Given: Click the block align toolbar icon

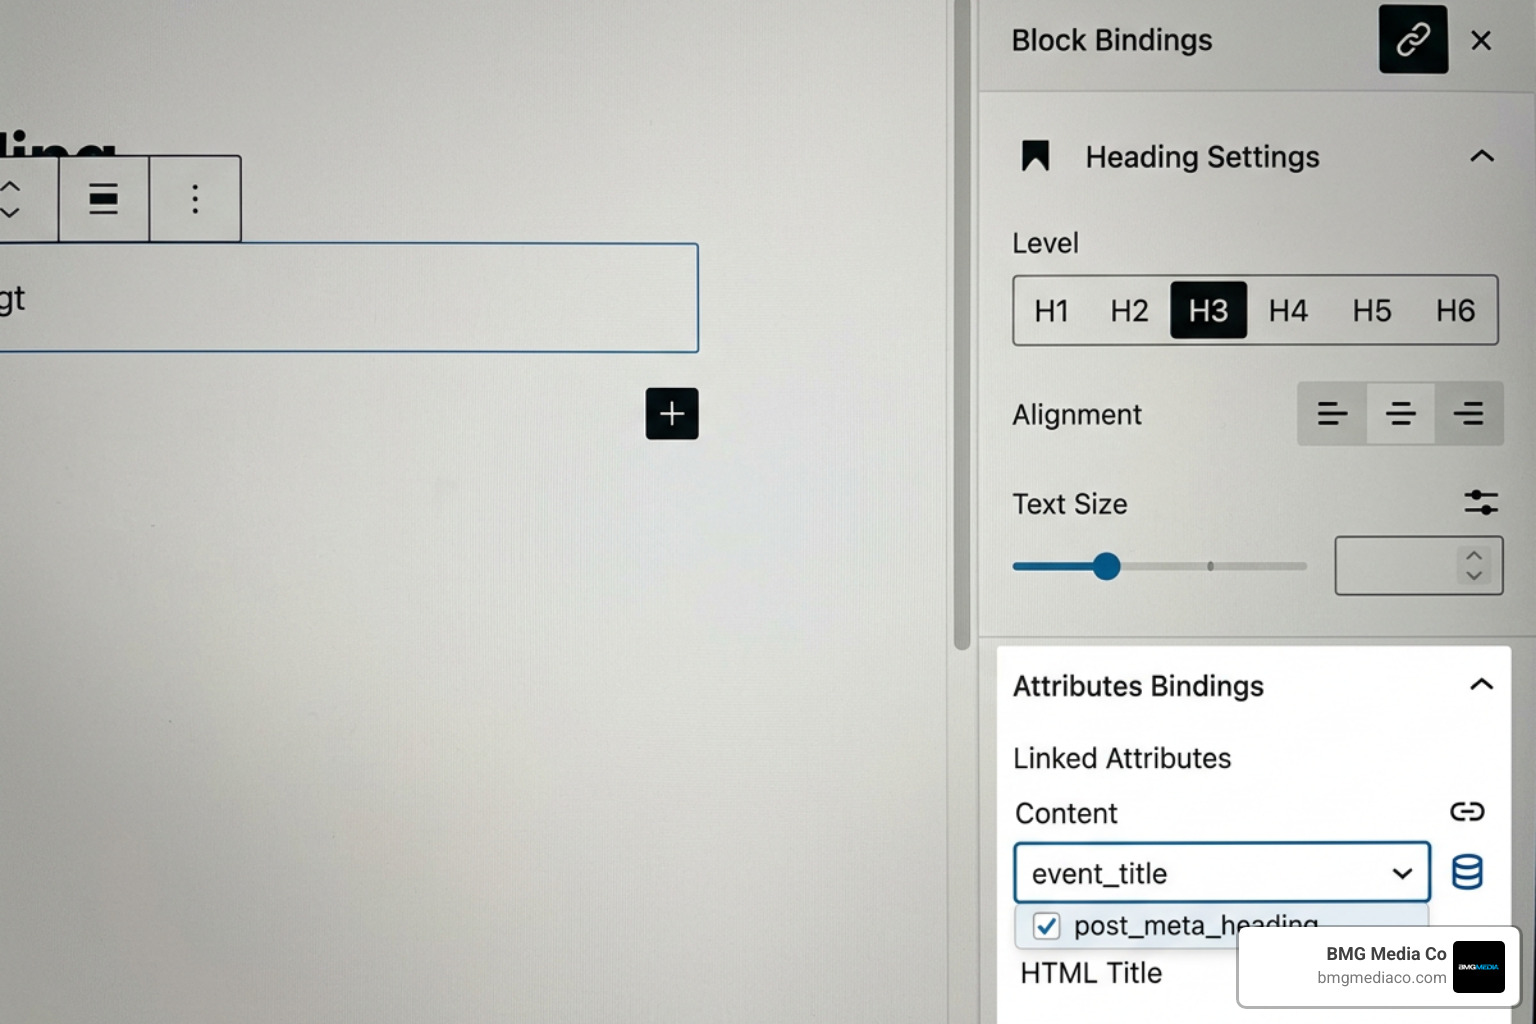Looking at the screenshot, I should (x=104, y=199).
